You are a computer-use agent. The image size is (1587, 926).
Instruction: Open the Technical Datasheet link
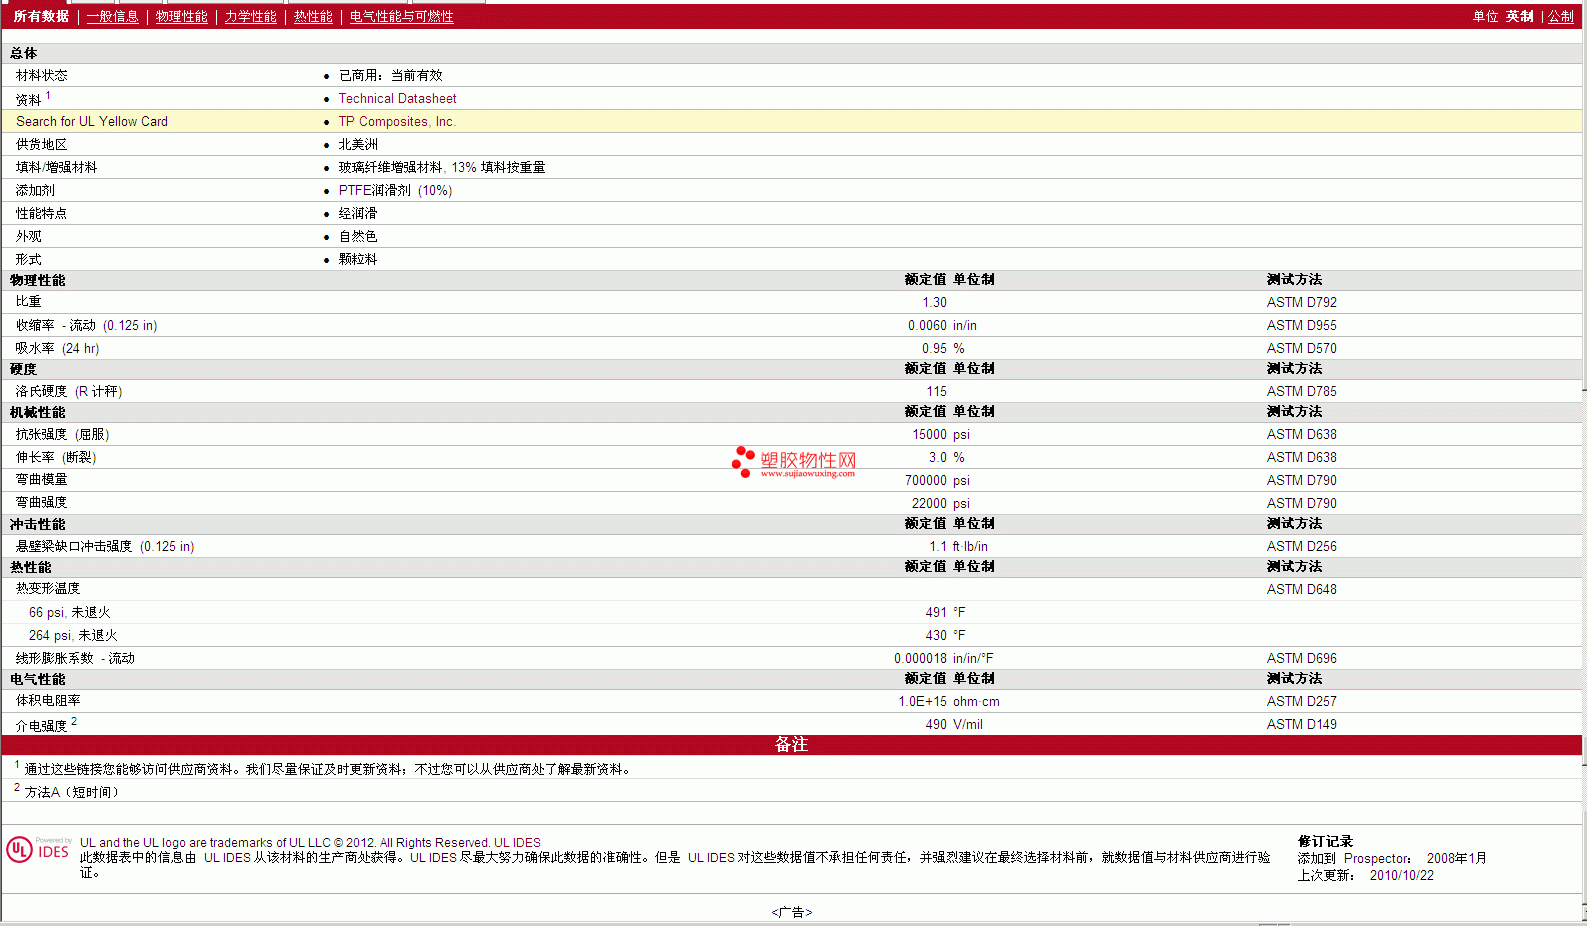(397, 98)
